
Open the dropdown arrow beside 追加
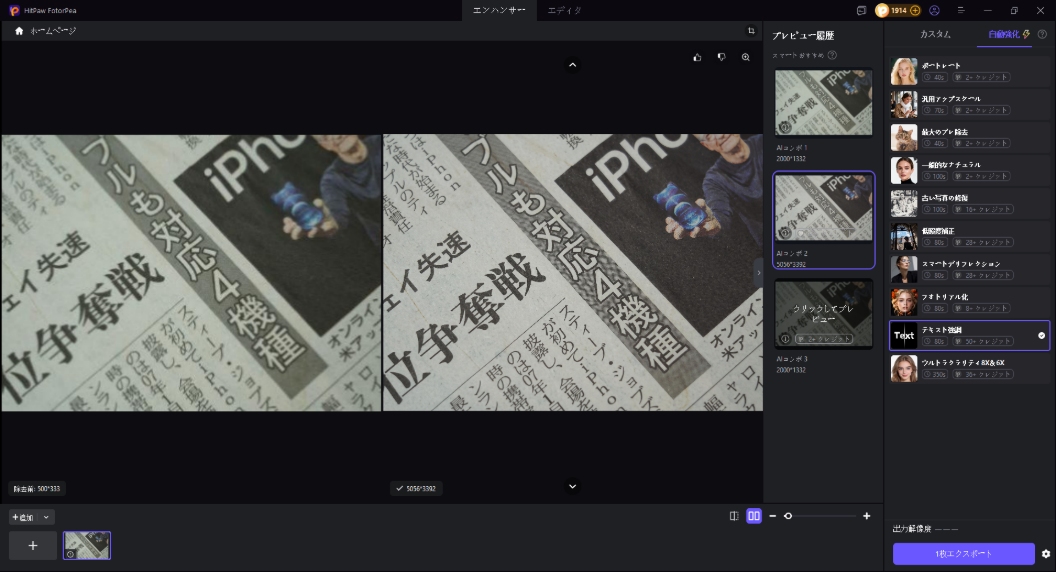(46, 517)
